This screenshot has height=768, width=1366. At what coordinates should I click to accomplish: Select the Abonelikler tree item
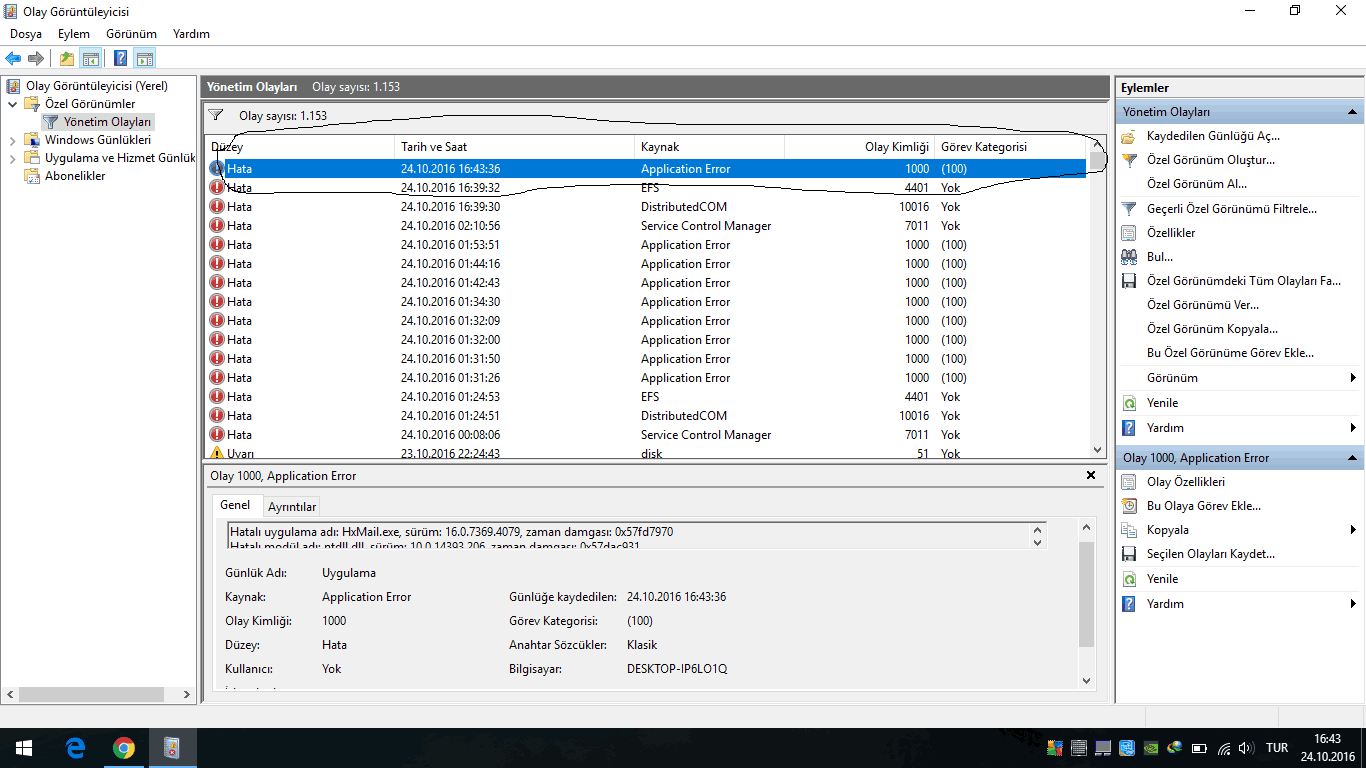74,176
